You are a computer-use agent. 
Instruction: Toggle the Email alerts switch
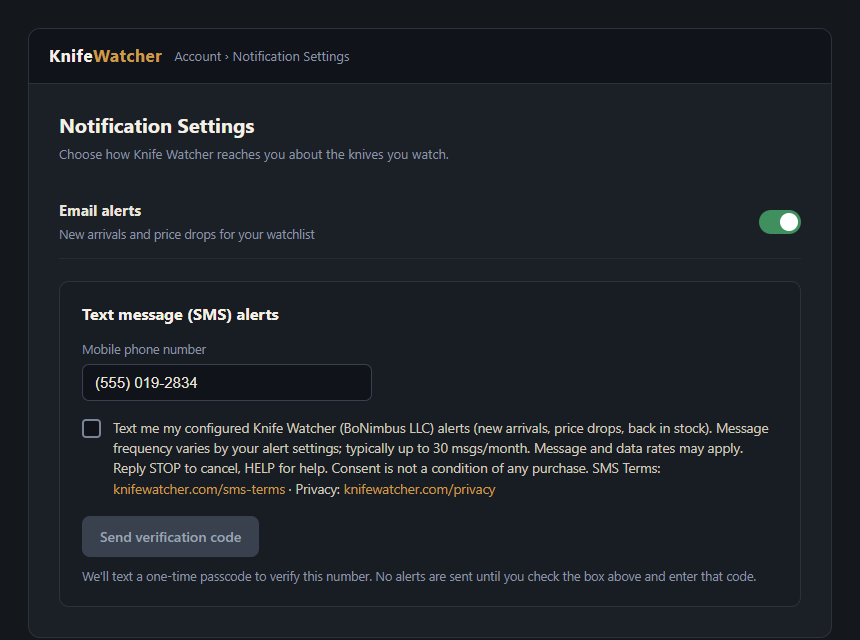[x=779, y=222]
